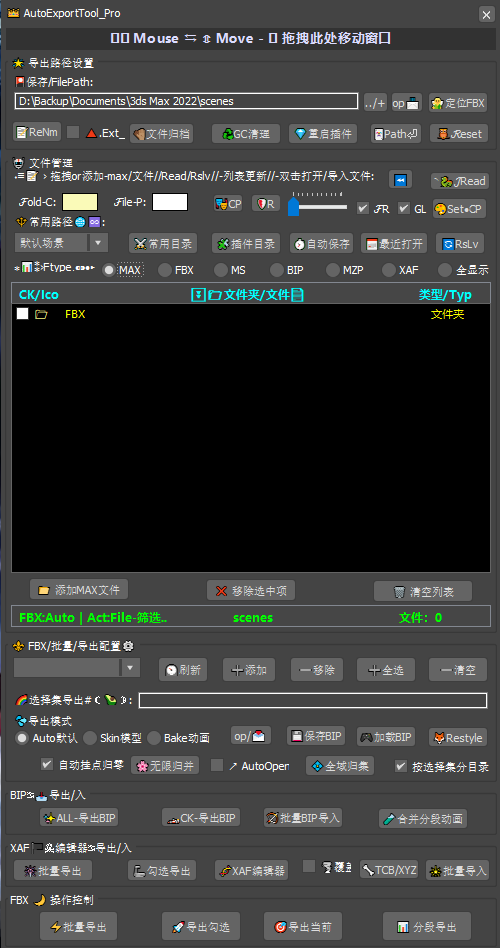Image resolution: width=500 pixels, height=948 pixels.
Task: Click the 文件归档 archive button
Action: click(x=161, y=134)
